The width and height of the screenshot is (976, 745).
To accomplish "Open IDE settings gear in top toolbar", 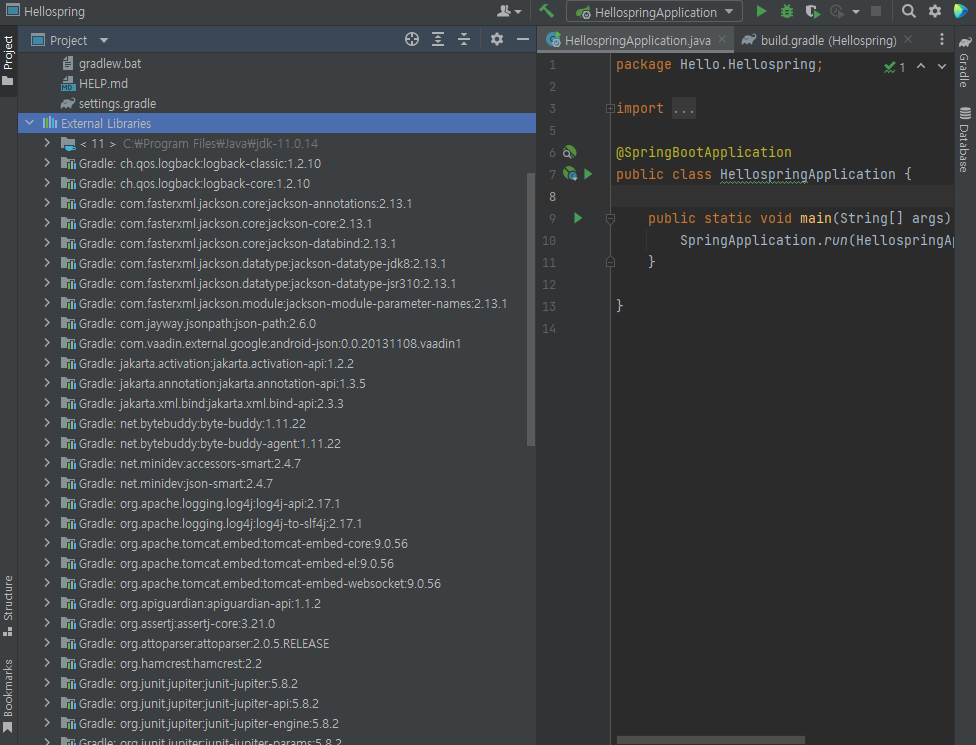I will pyautogui.click(x=935, y=11).
